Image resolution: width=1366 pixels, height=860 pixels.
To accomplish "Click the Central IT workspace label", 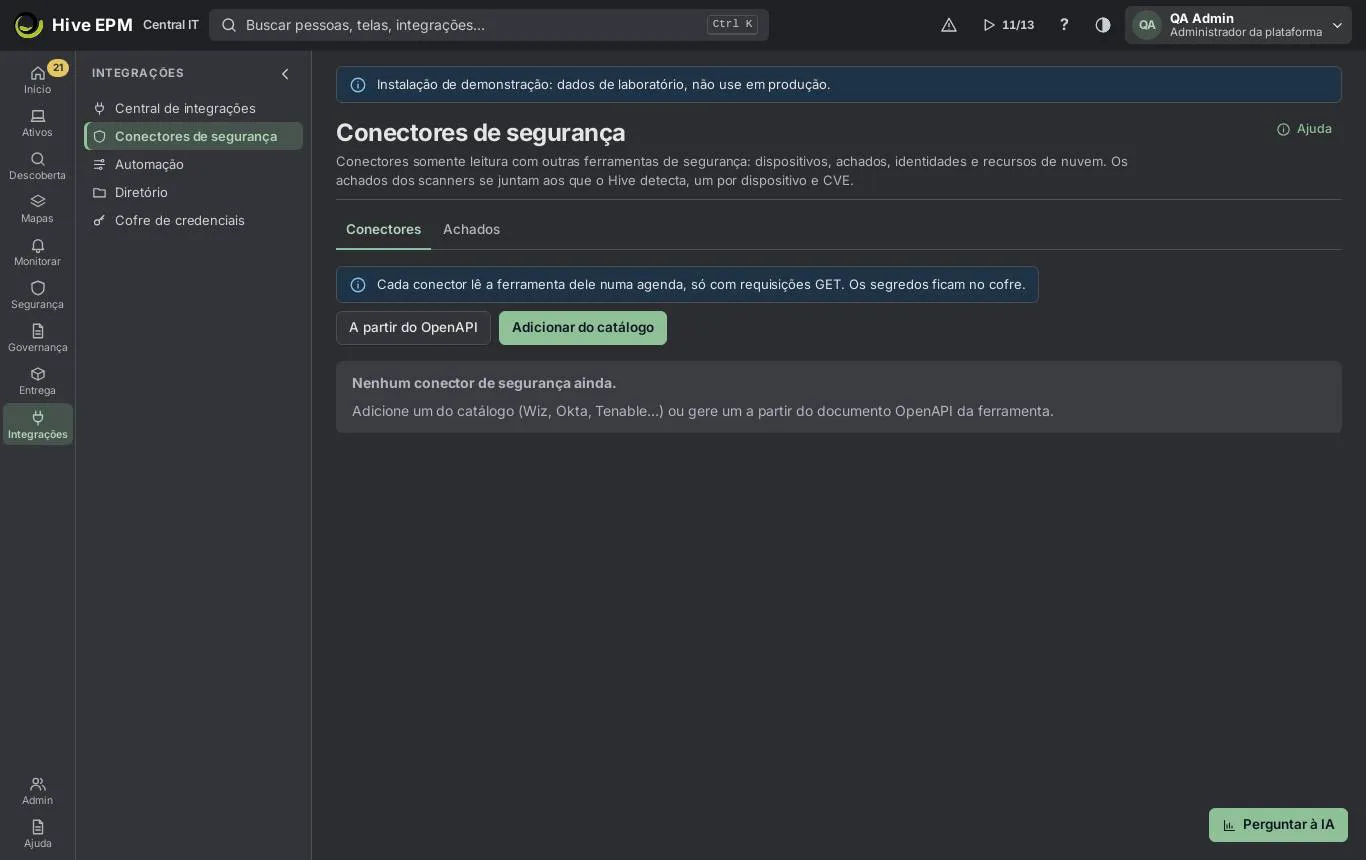I will 171,25.
